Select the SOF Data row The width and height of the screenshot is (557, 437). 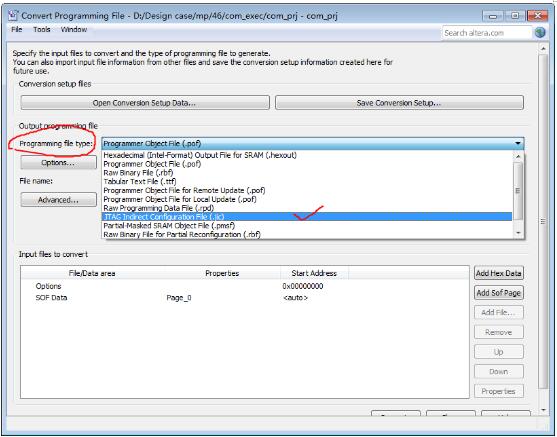point(245,298)
